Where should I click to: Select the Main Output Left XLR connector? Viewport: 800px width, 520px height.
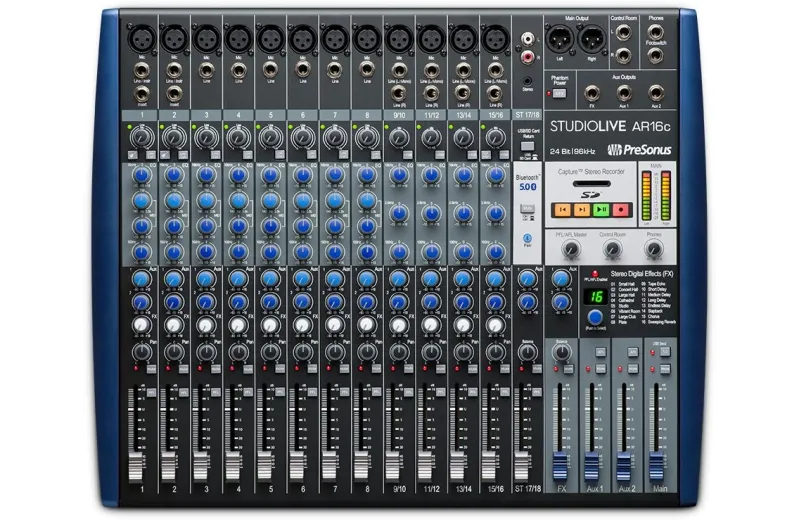[560, 39]
